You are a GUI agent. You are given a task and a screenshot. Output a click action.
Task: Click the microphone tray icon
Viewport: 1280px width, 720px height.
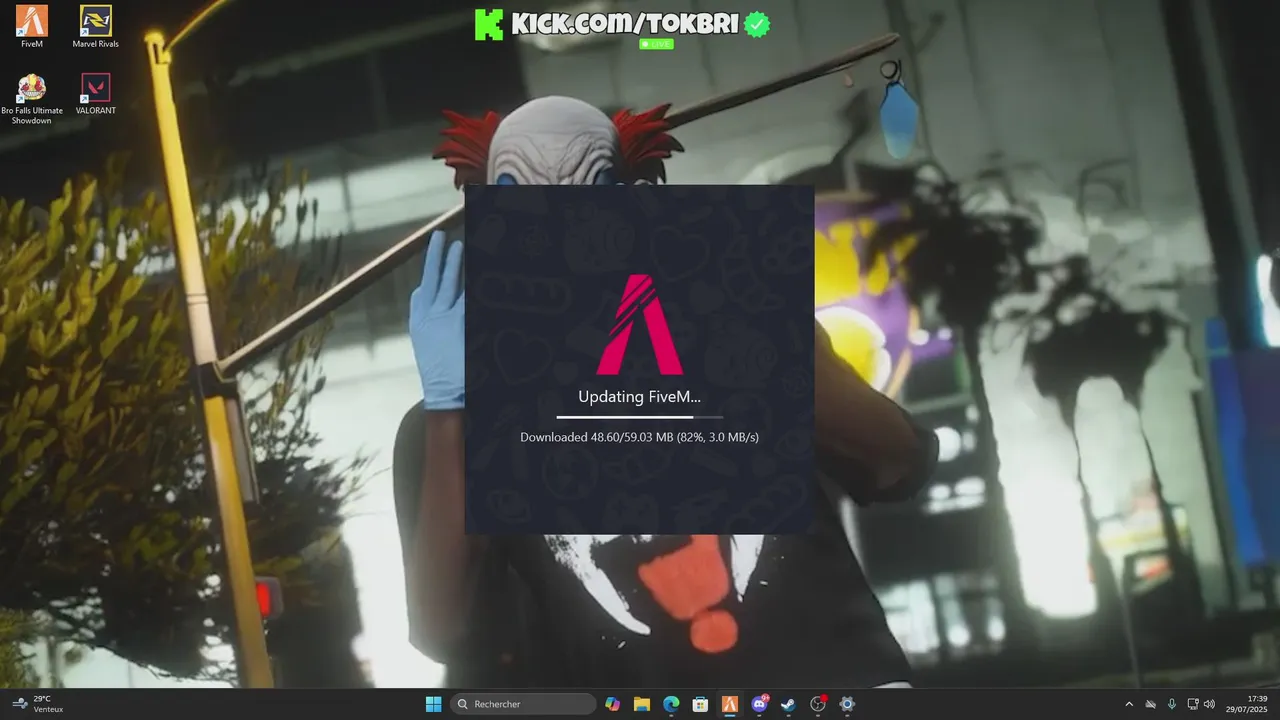[x=1171, y=704]
